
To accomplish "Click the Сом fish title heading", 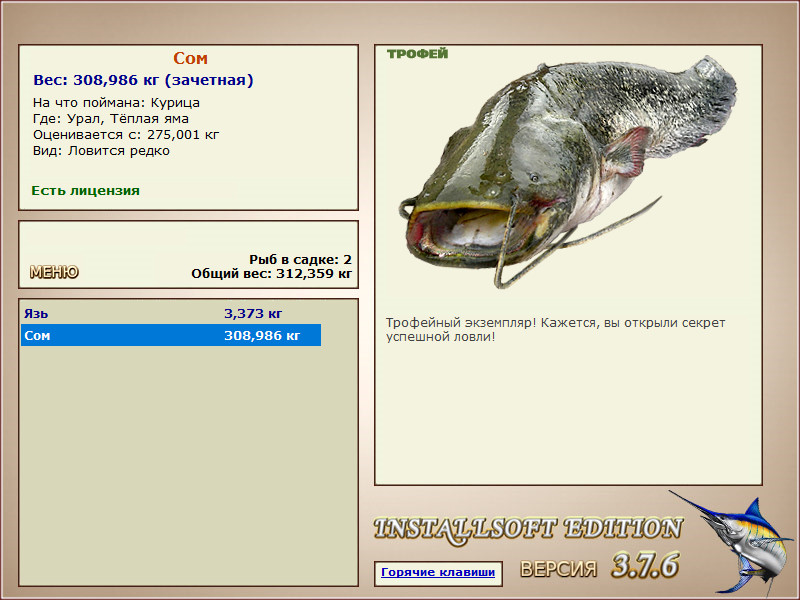I will pyautogui.click(x=190, y=58).
